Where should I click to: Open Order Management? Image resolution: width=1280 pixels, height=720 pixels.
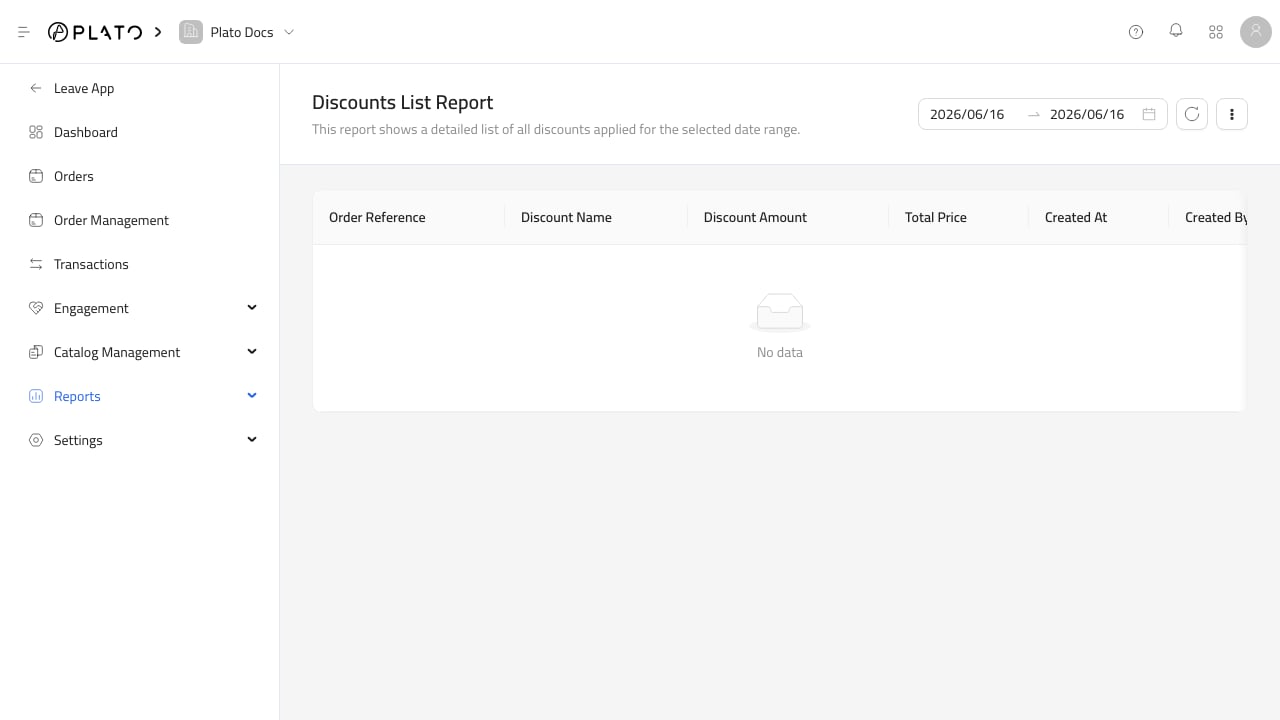pos(111,220)
